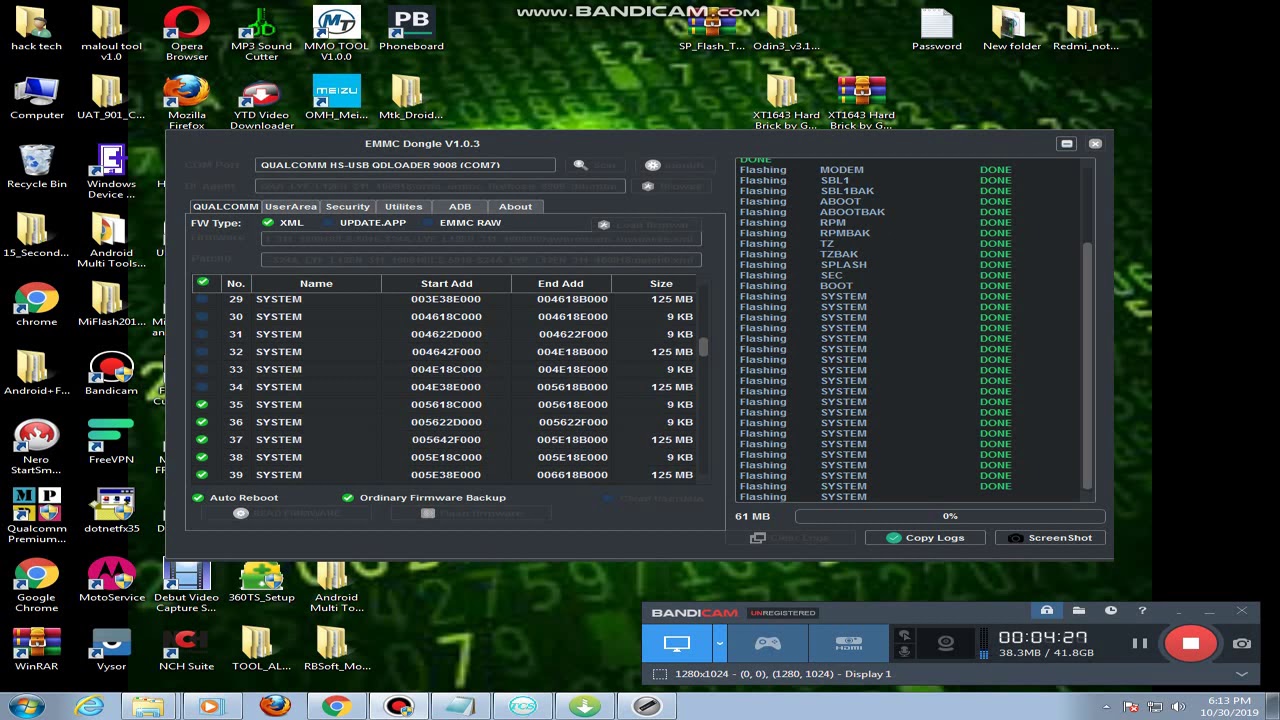Open MP3 Sound Cutter desktop shortcut
The width and height of the screenshot is (1280, 720).
pyautogui.click(x=261, y=33)
